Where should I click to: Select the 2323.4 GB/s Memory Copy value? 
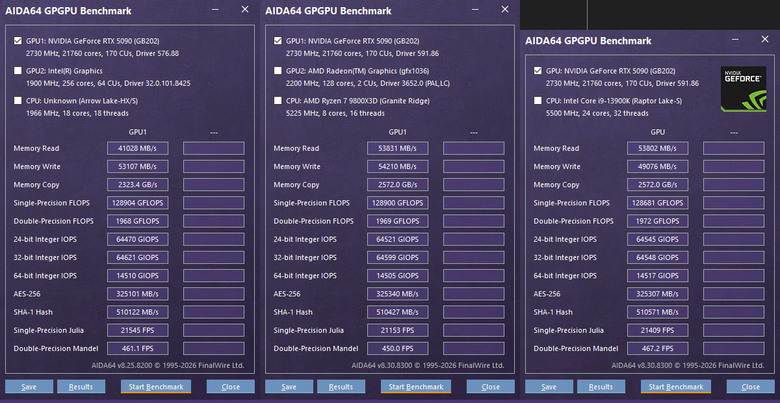point(137,185)
